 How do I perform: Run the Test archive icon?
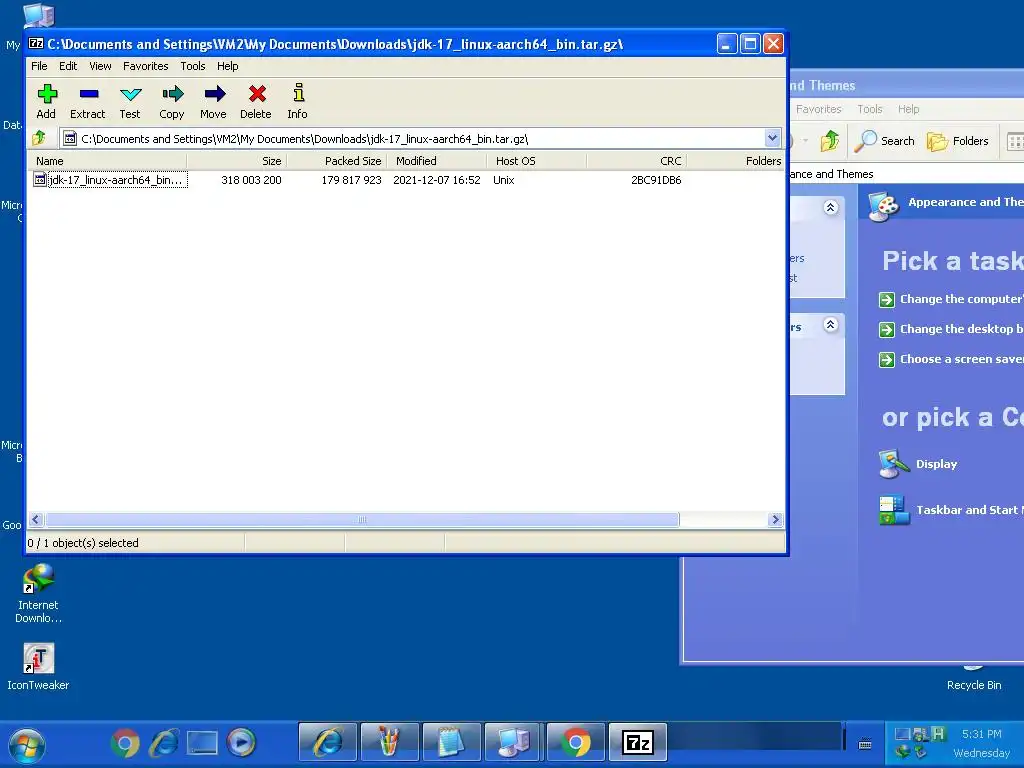tap(130, 101)
